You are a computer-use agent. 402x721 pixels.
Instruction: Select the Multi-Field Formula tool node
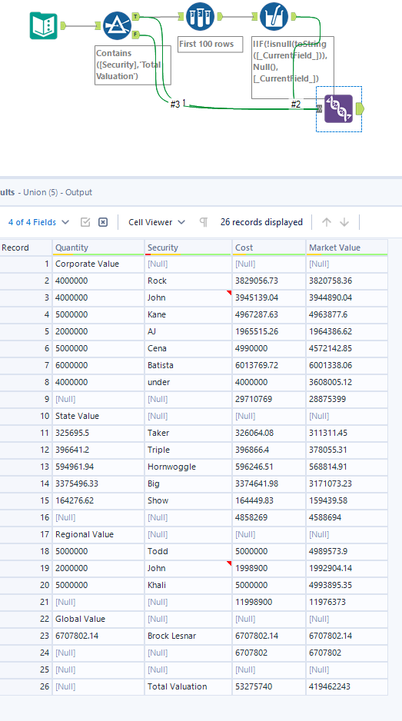click(274, 17)
